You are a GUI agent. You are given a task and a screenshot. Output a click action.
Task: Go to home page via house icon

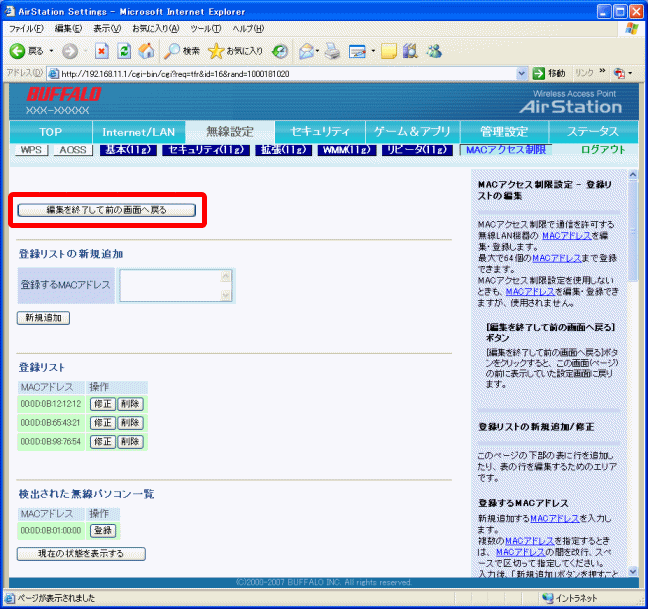coord(146,51)
